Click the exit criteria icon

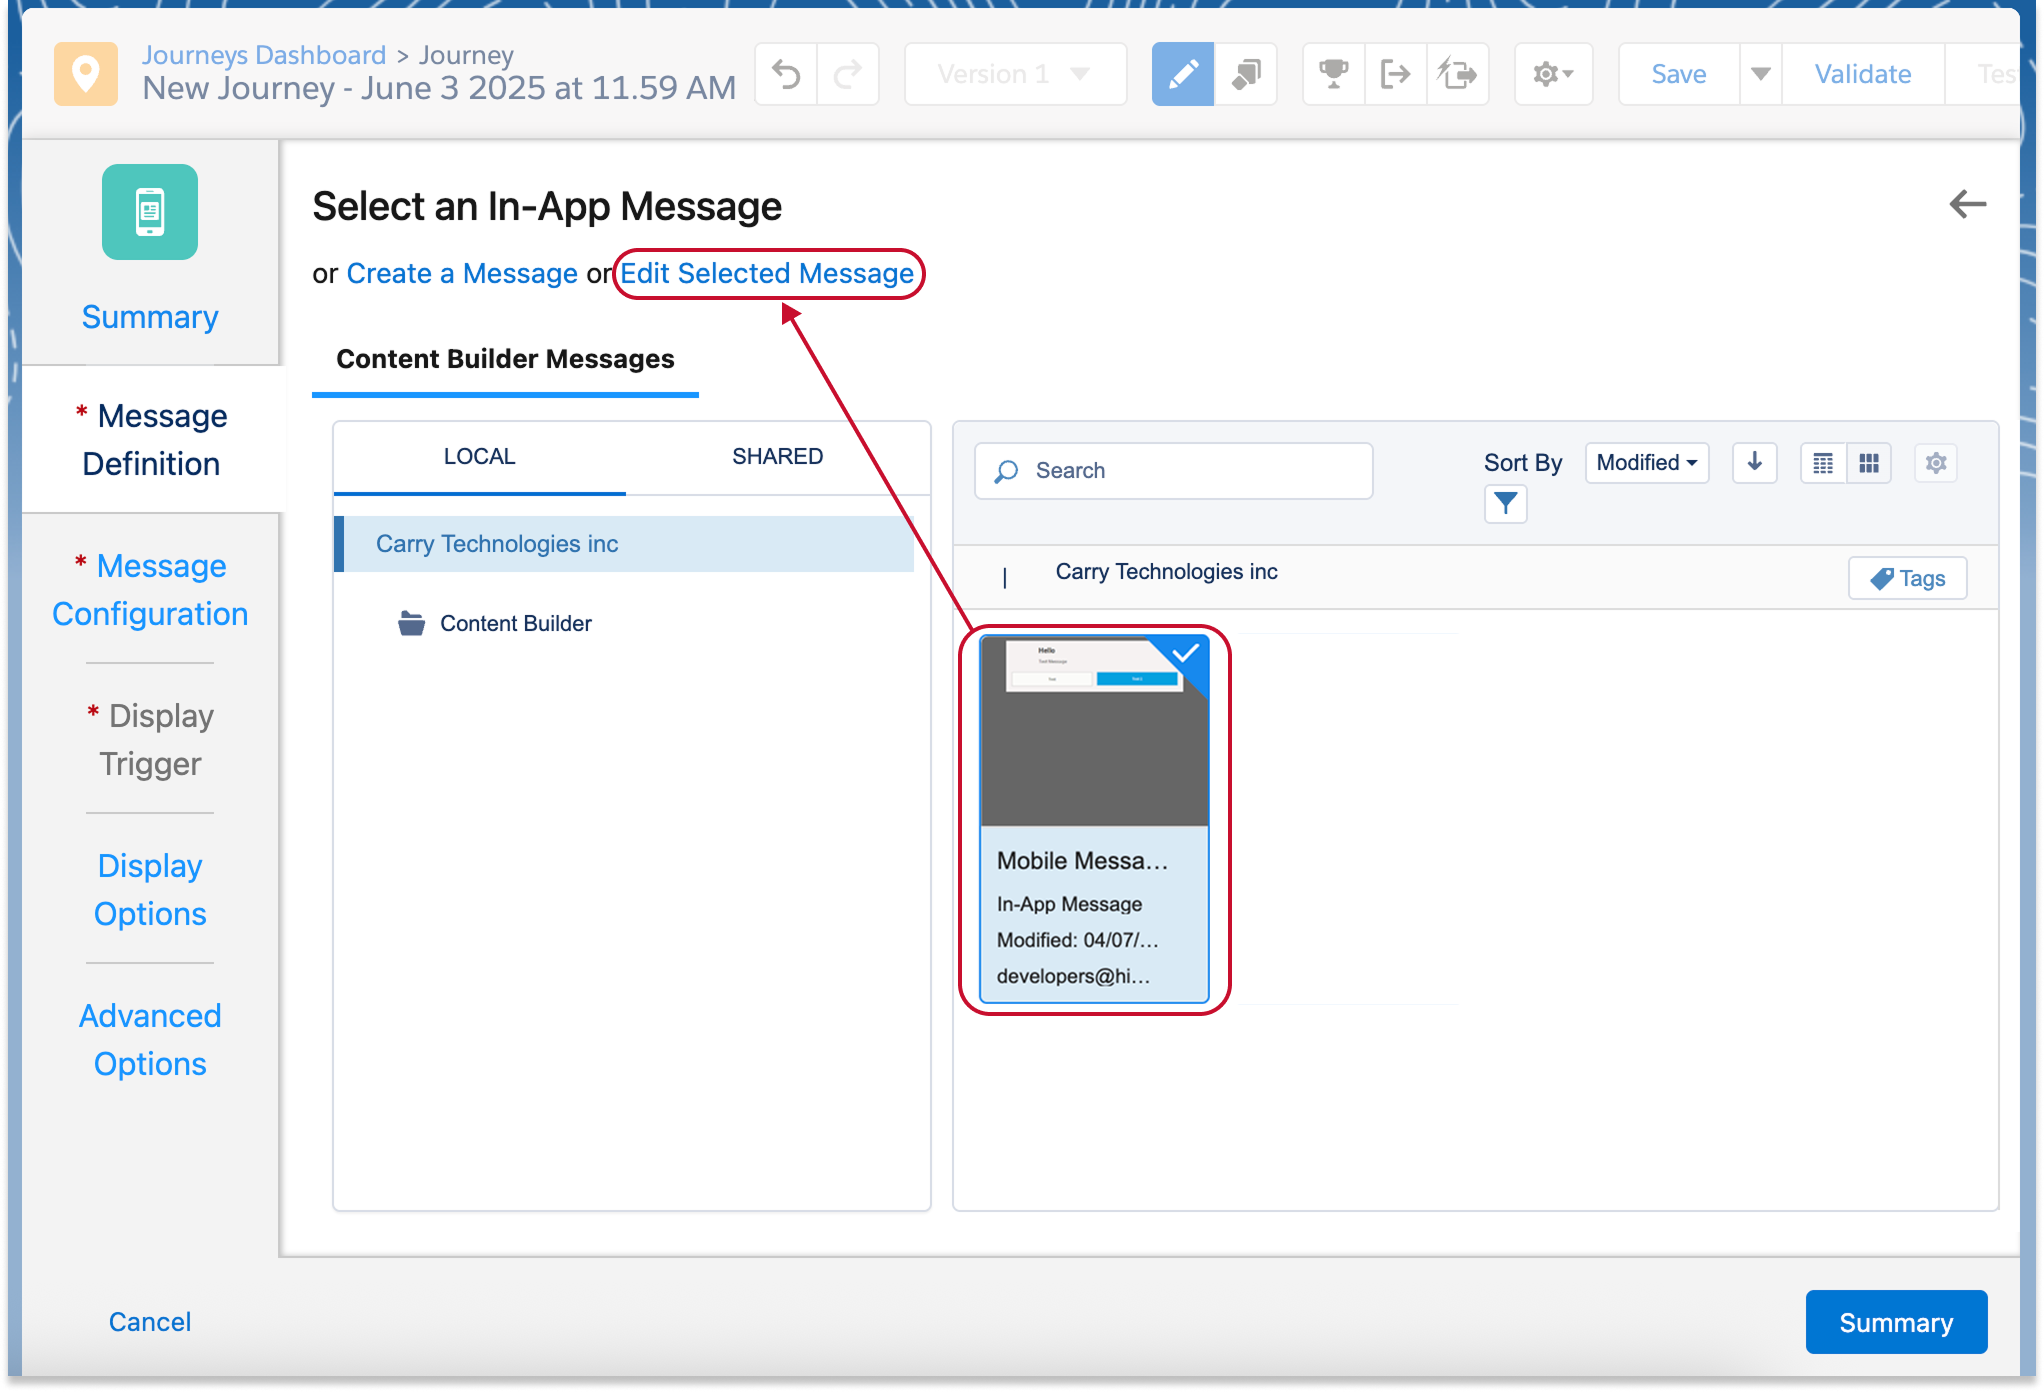[1395, 74]
